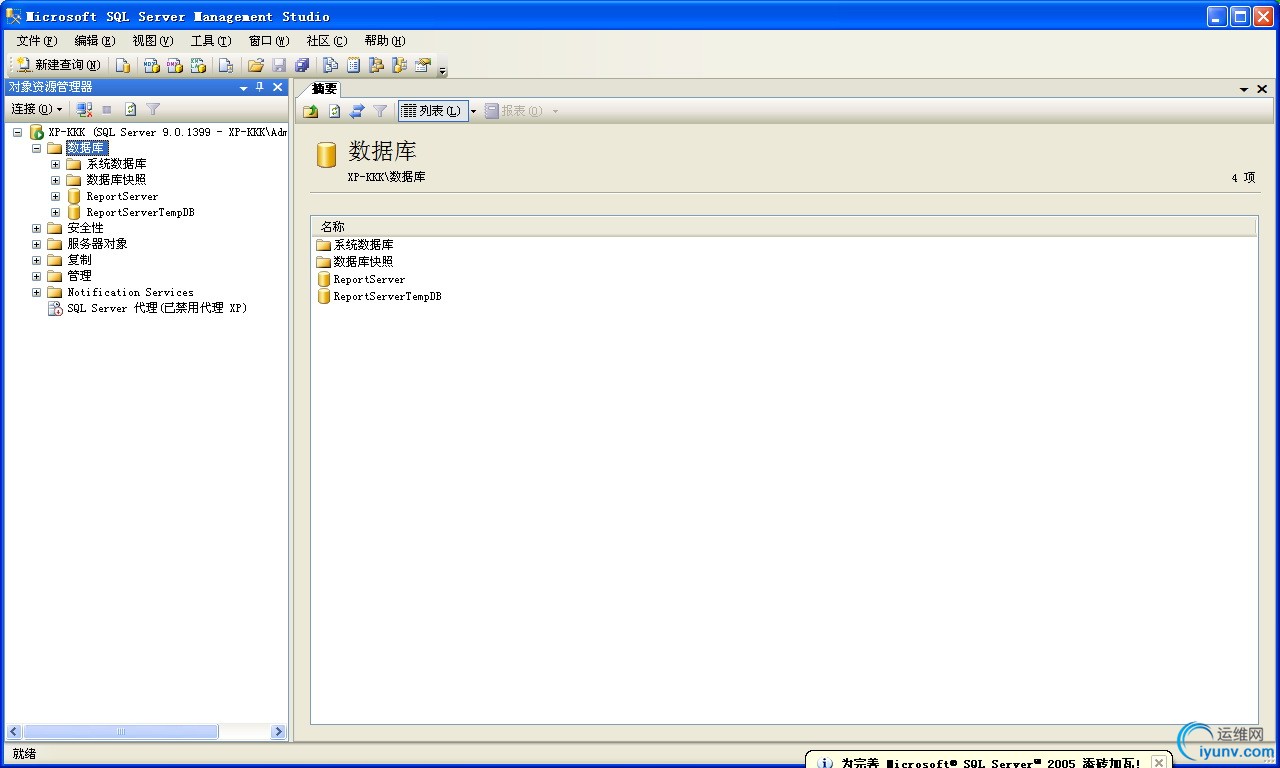Expand the 复制 folder
The width and height of the screenshot is (1280, 768).
[x=37, y=260]
